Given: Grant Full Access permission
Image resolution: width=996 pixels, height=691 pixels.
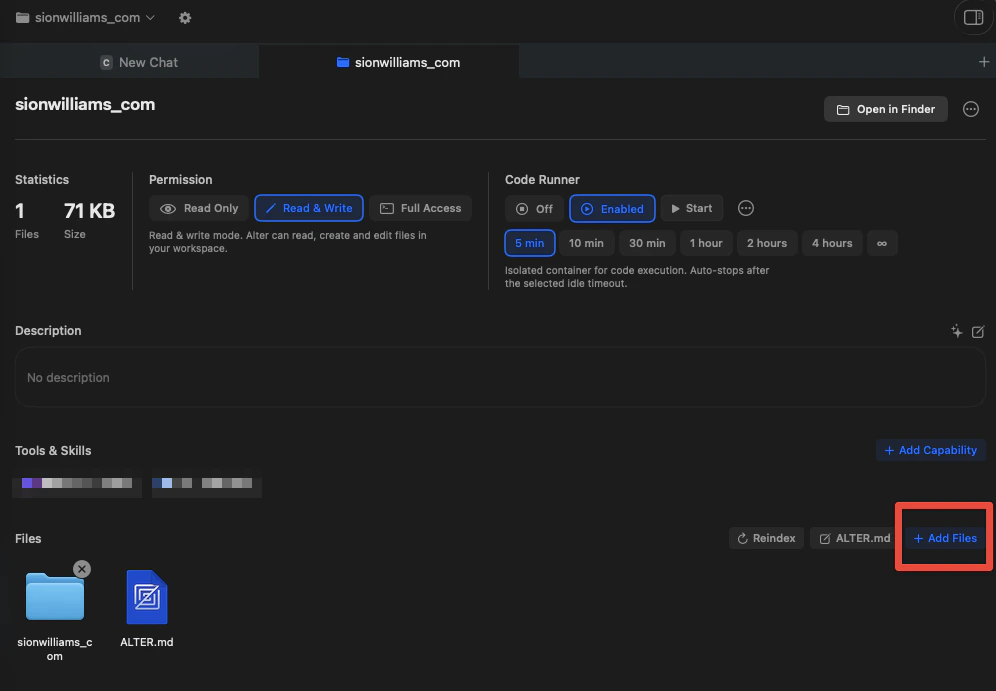Looking at the screenshot, I should 420,208.
